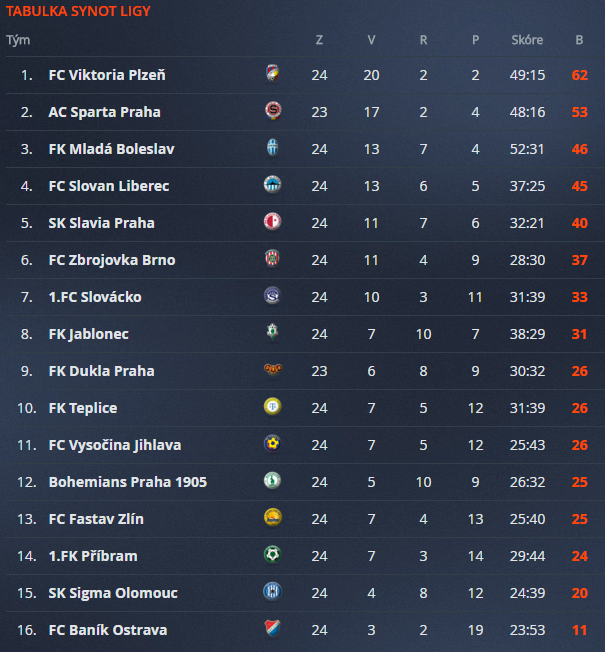Open the FC Fastav Zlín team link
Screen dimensions: 605x652
coord(96,519)
